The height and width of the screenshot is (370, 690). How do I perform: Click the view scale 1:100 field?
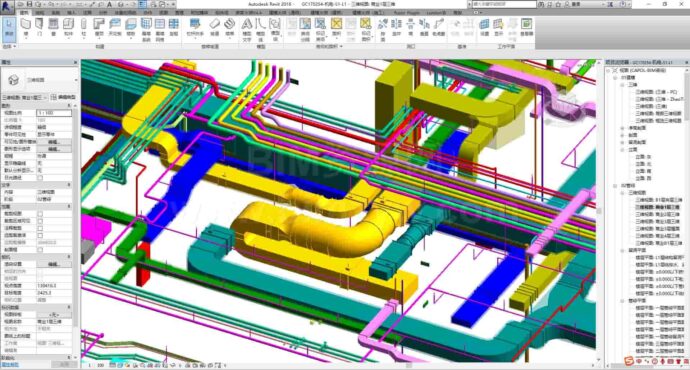point(54,113)
